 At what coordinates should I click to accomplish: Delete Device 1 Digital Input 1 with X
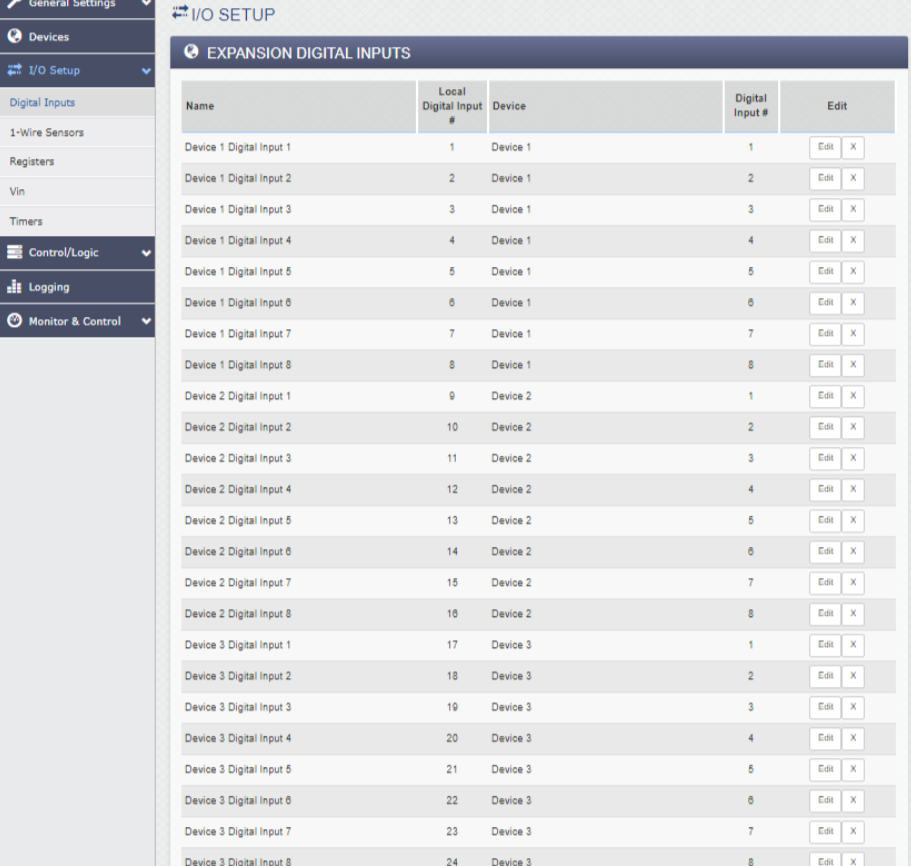[853, 147]
